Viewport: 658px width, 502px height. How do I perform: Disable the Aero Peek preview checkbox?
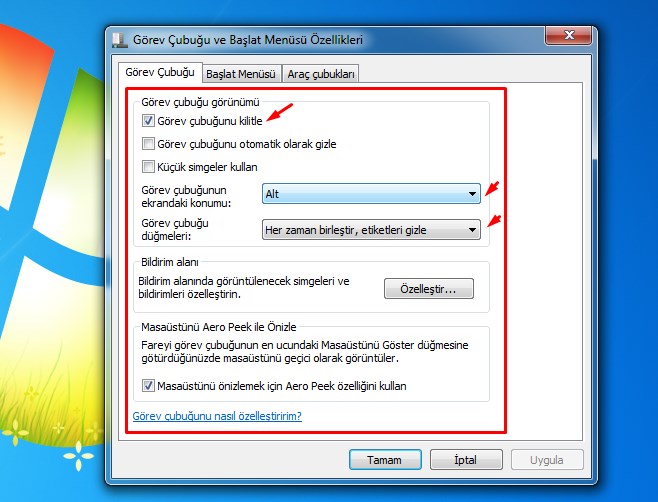coord(148,385)
